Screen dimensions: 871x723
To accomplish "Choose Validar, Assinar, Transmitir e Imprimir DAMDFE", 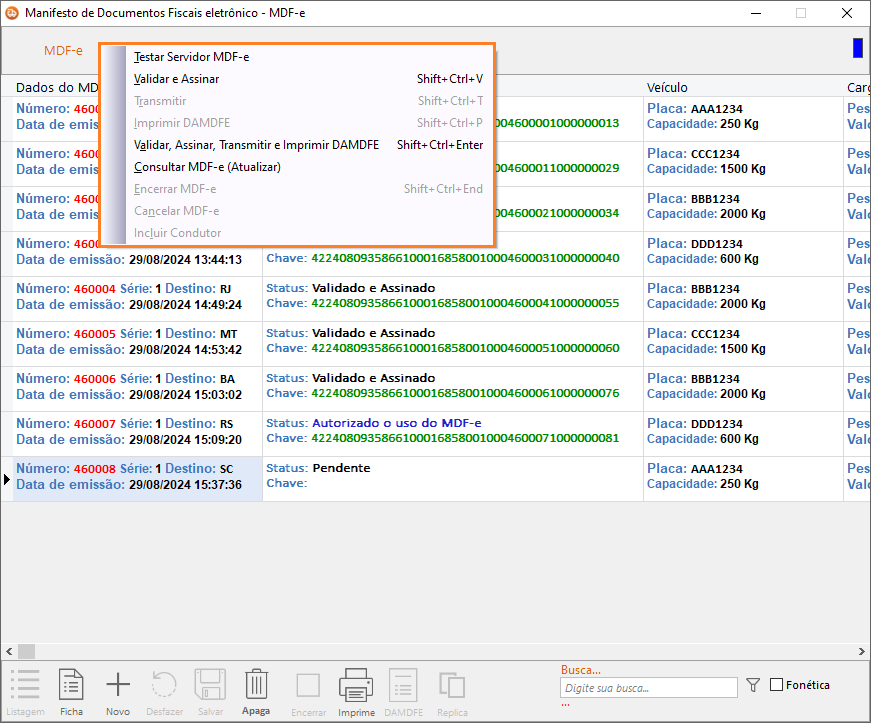I will 256,145.
